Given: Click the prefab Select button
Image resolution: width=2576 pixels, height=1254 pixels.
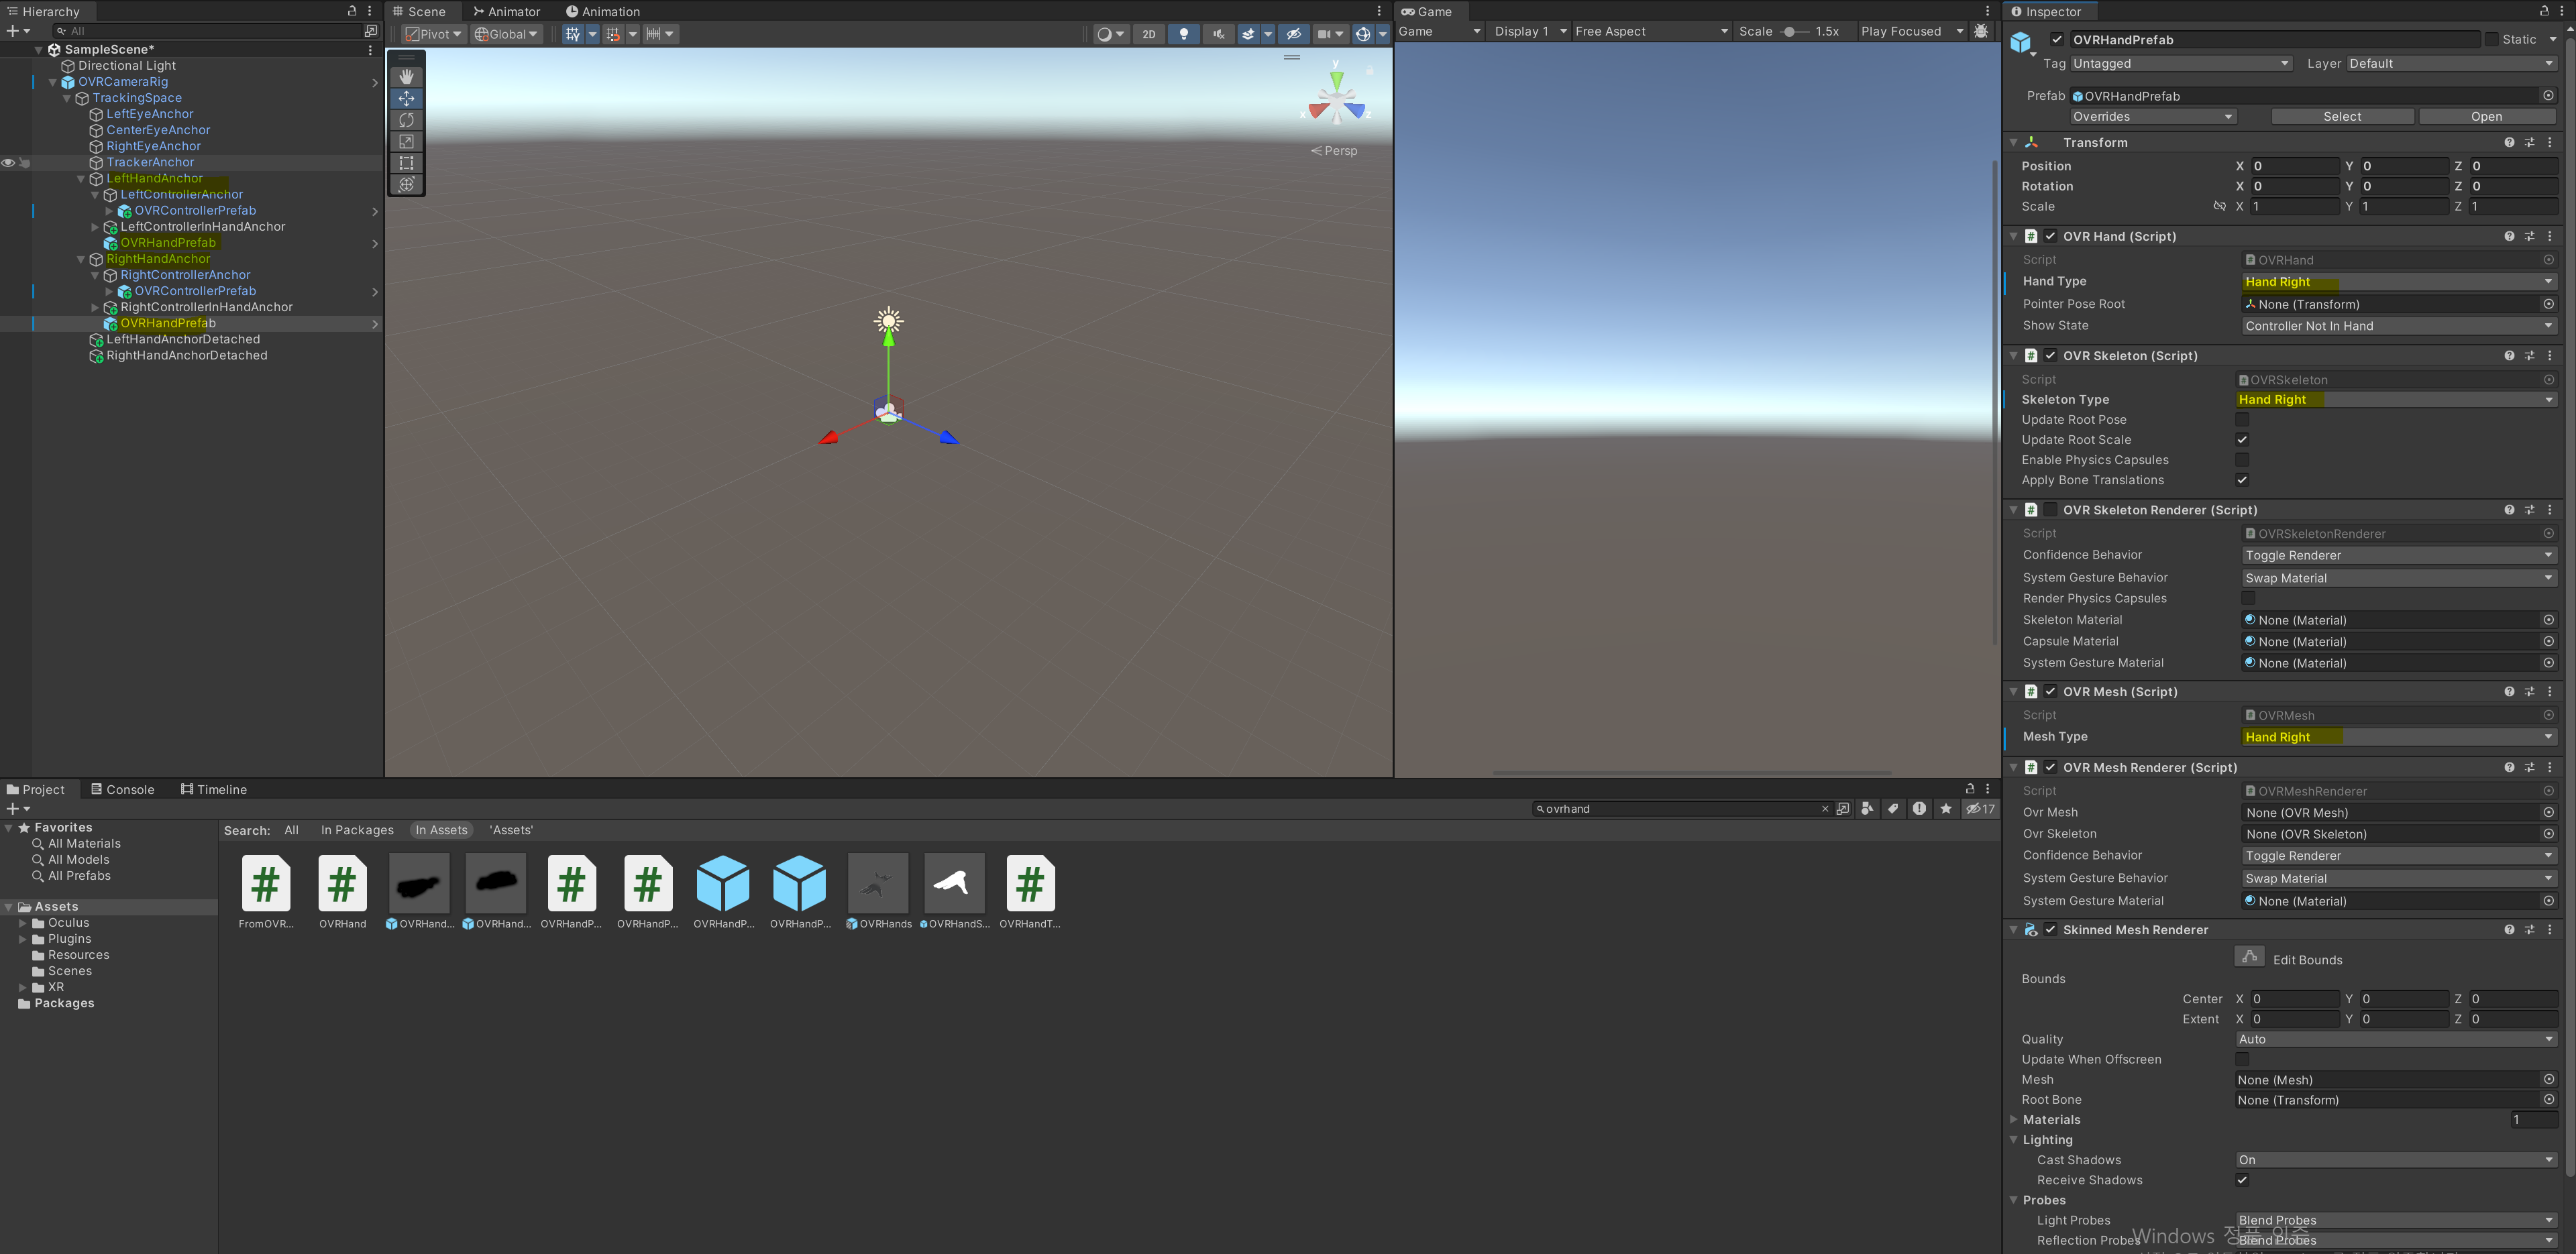Looking at the screenshot, I should pos(2342,117).
